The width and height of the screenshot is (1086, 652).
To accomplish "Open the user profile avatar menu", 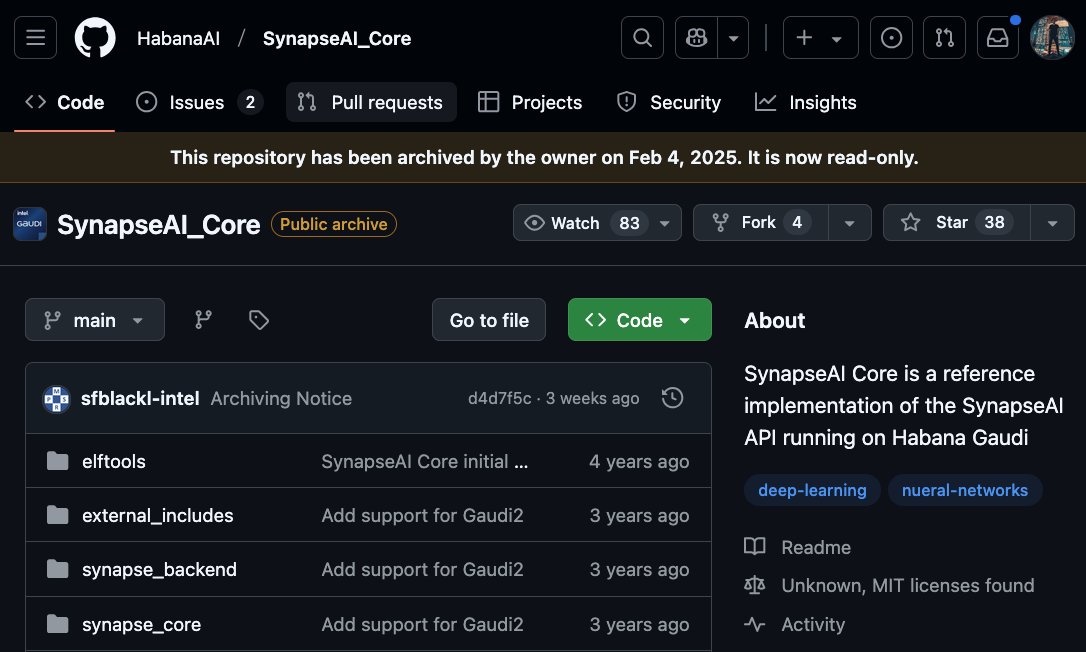I will [1051, 37].
